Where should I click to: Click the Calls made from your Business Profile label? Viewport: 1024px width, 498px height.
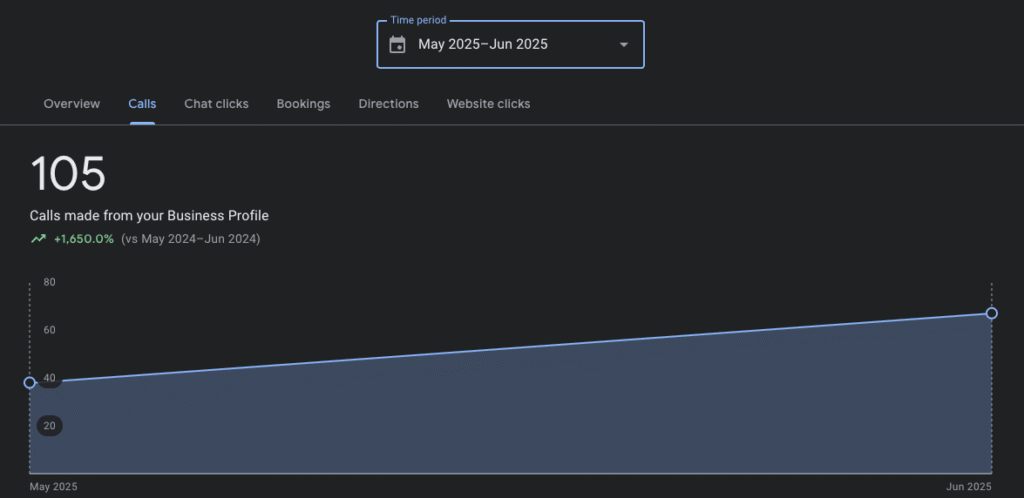pos(150,215)
